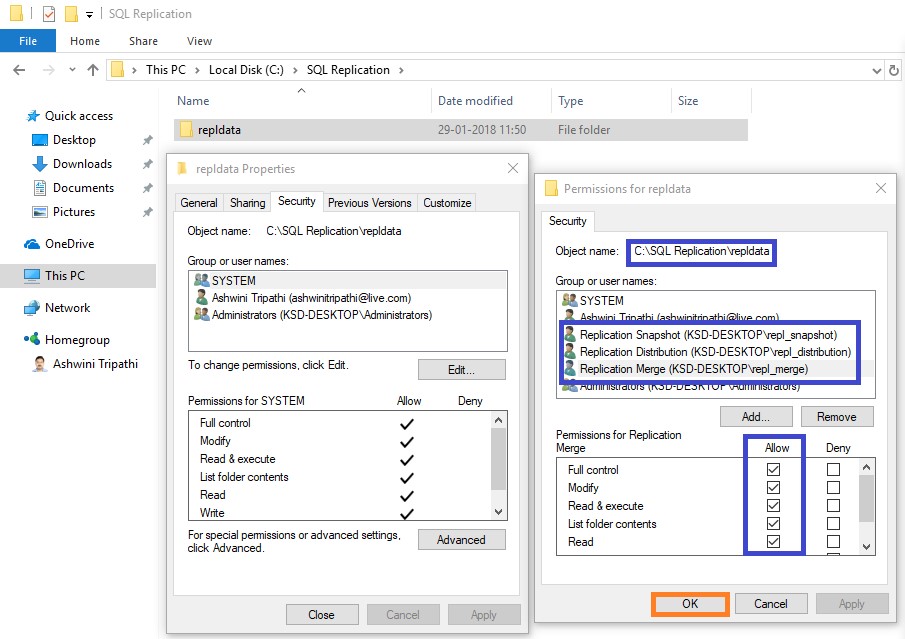Image resolution: width=905 pixels, height=639 pixels.
Task: Open the View ribbon tab
Action: tap(199, 41)
